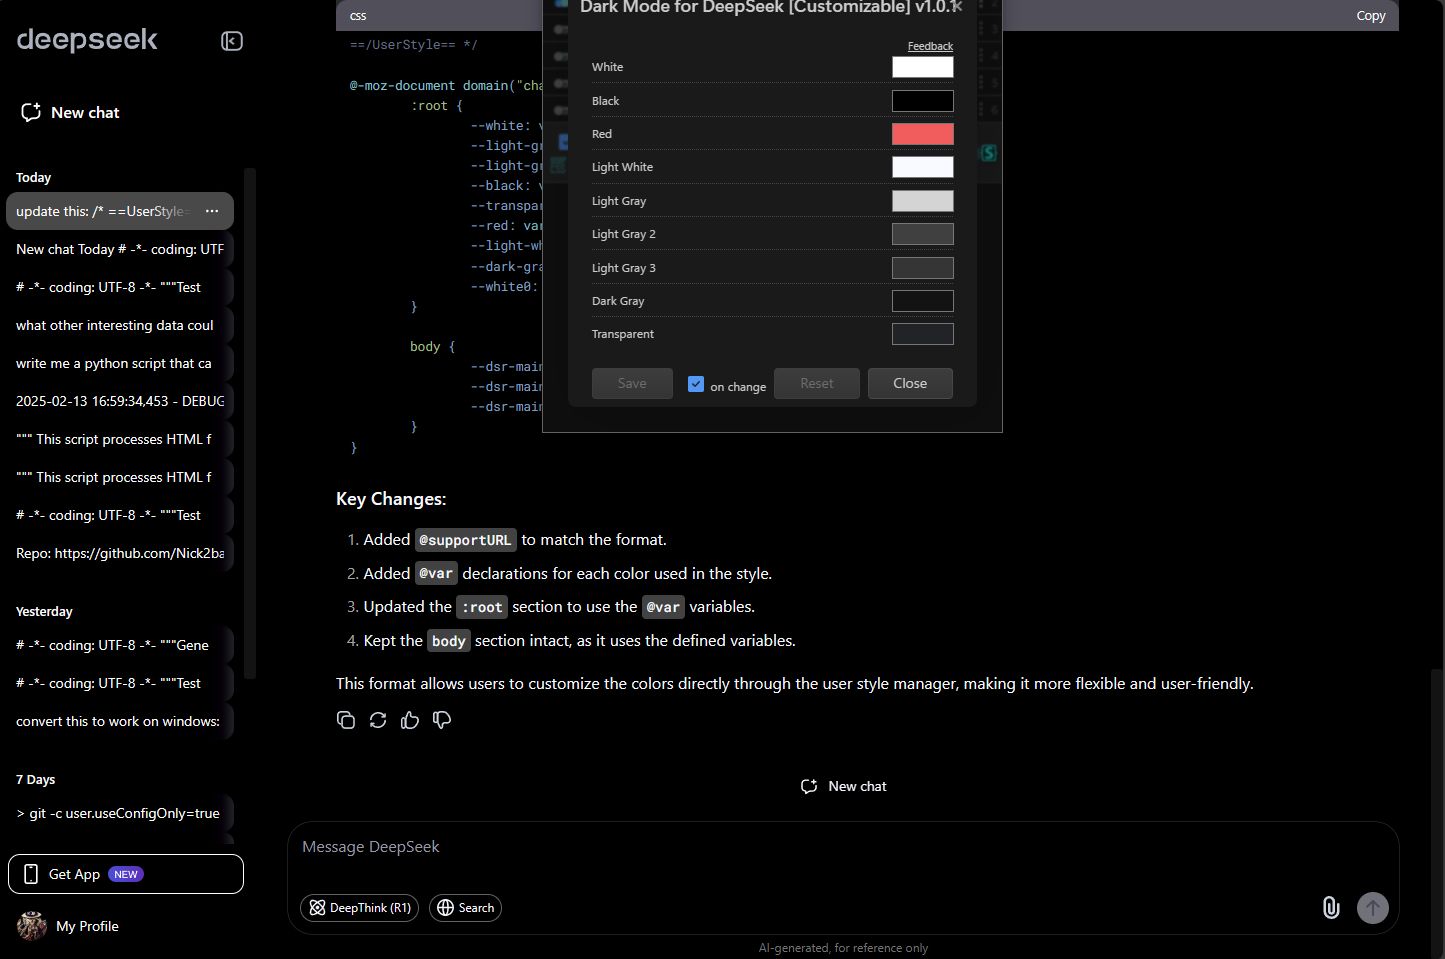
Task: Toggle DeepThink (R1) mode
Action: (359, 908)
